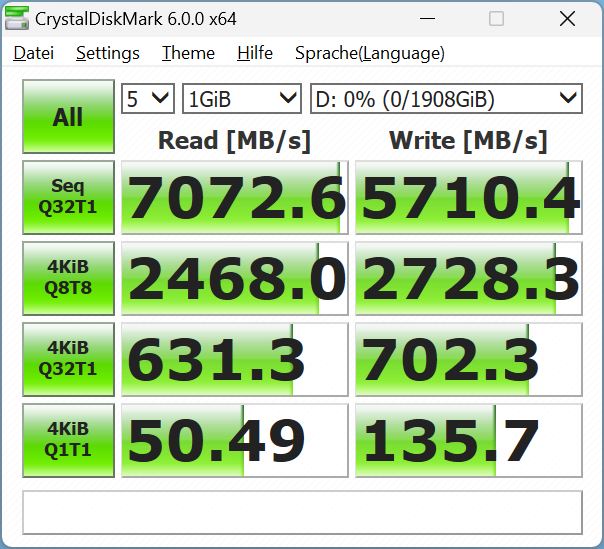This screenshot has height=549, width=604.
Task: Open the Settings menu
Action: [x=107, y=53]
